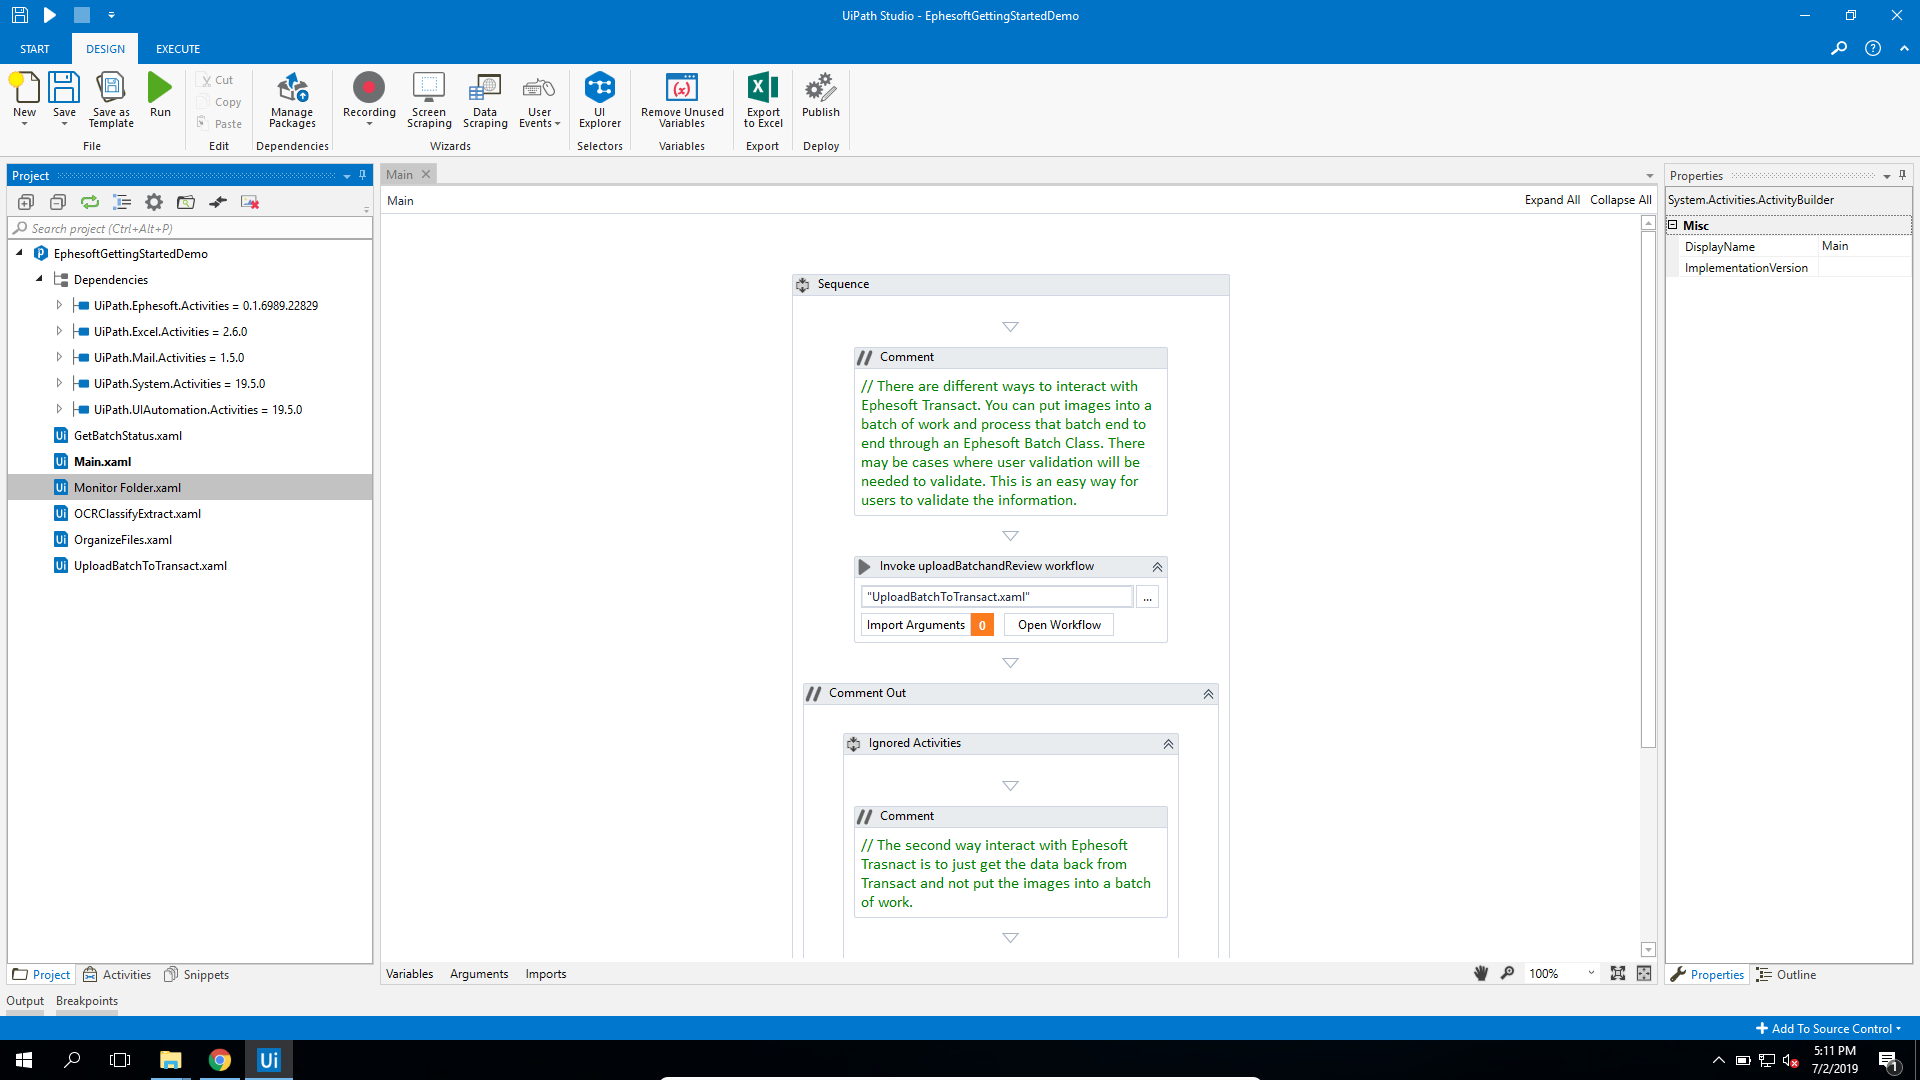1920x1080 pixels.
Task: Collapse the Invoke uploadBatchandReview workflow activity
Action: click(1157, 567)
